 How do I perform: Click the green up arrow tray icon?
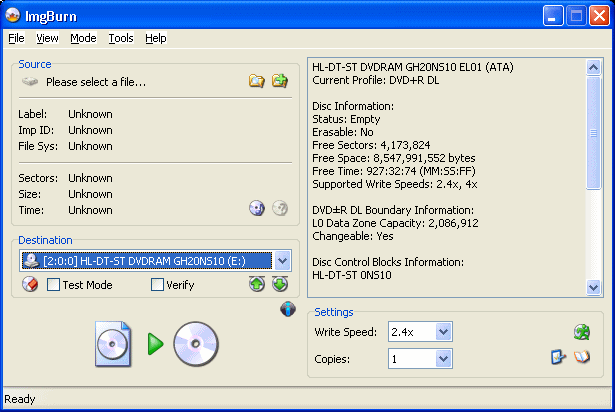click(257, 284)
